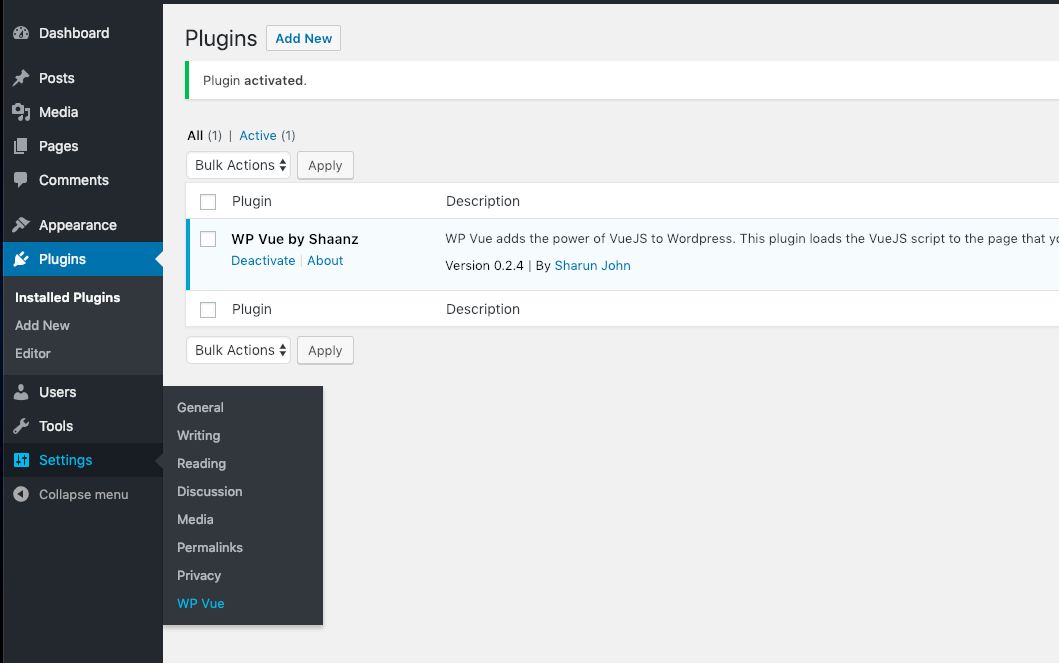
Task: Click the Settings sliders icon
Action: tap(21, 460)
